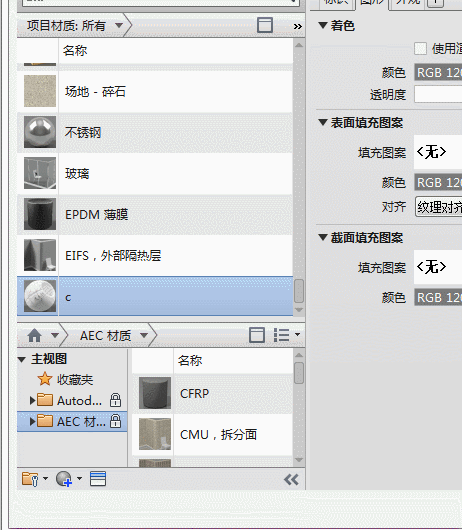This screenshot has width=462, height=530.
Task: Open the asset browser icon
Action: 98,479
